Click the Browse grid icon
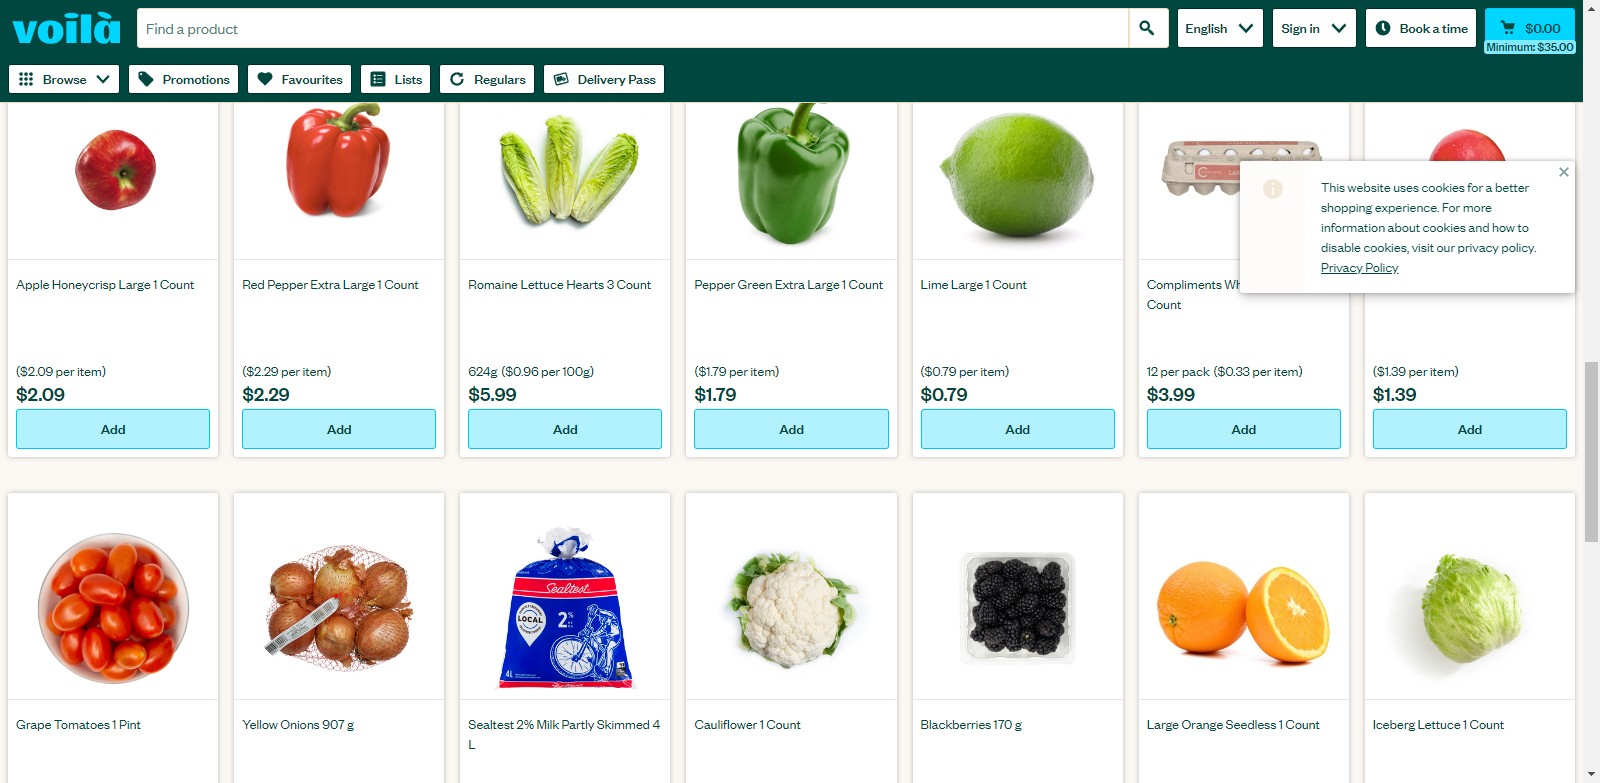 (26, 79)
